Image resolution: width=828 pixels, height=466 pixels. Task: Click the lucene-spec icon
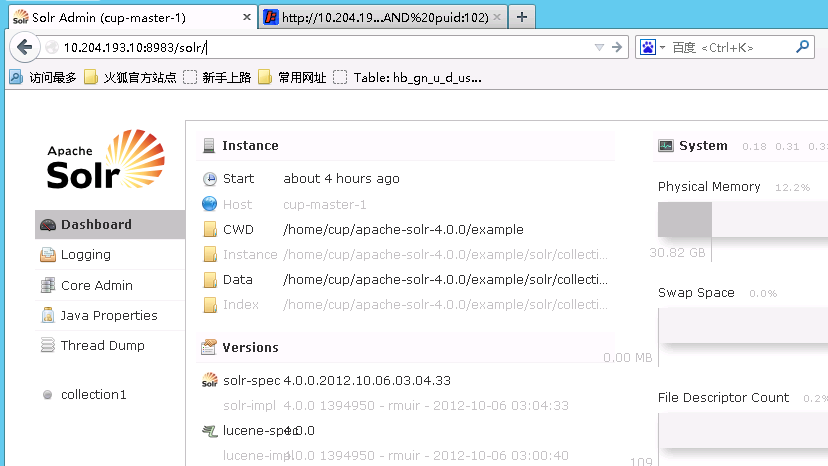[210, 431]
